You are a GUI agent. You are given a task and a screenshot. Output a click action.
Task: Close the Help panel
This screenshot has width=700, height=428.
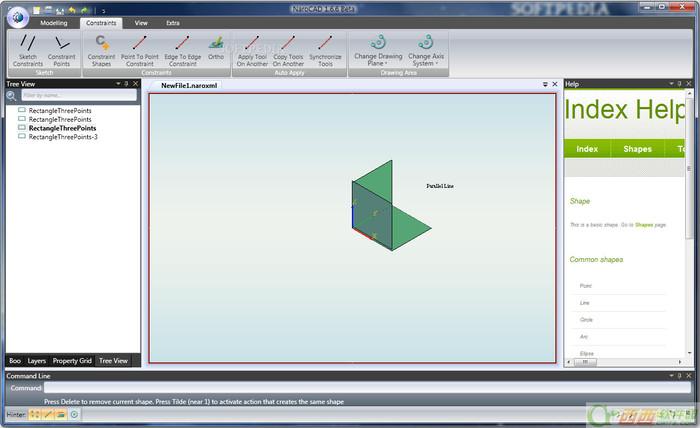pyautogui.click(x=689, y=83)
